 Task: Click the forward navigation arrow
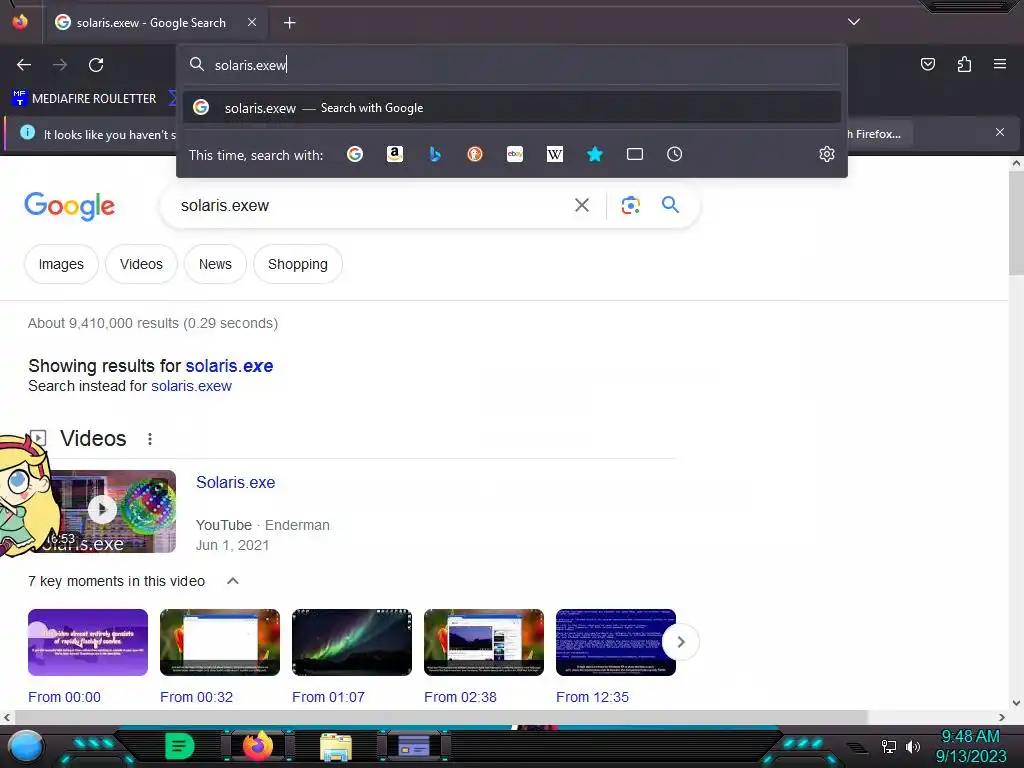click(x=60, y=65)
